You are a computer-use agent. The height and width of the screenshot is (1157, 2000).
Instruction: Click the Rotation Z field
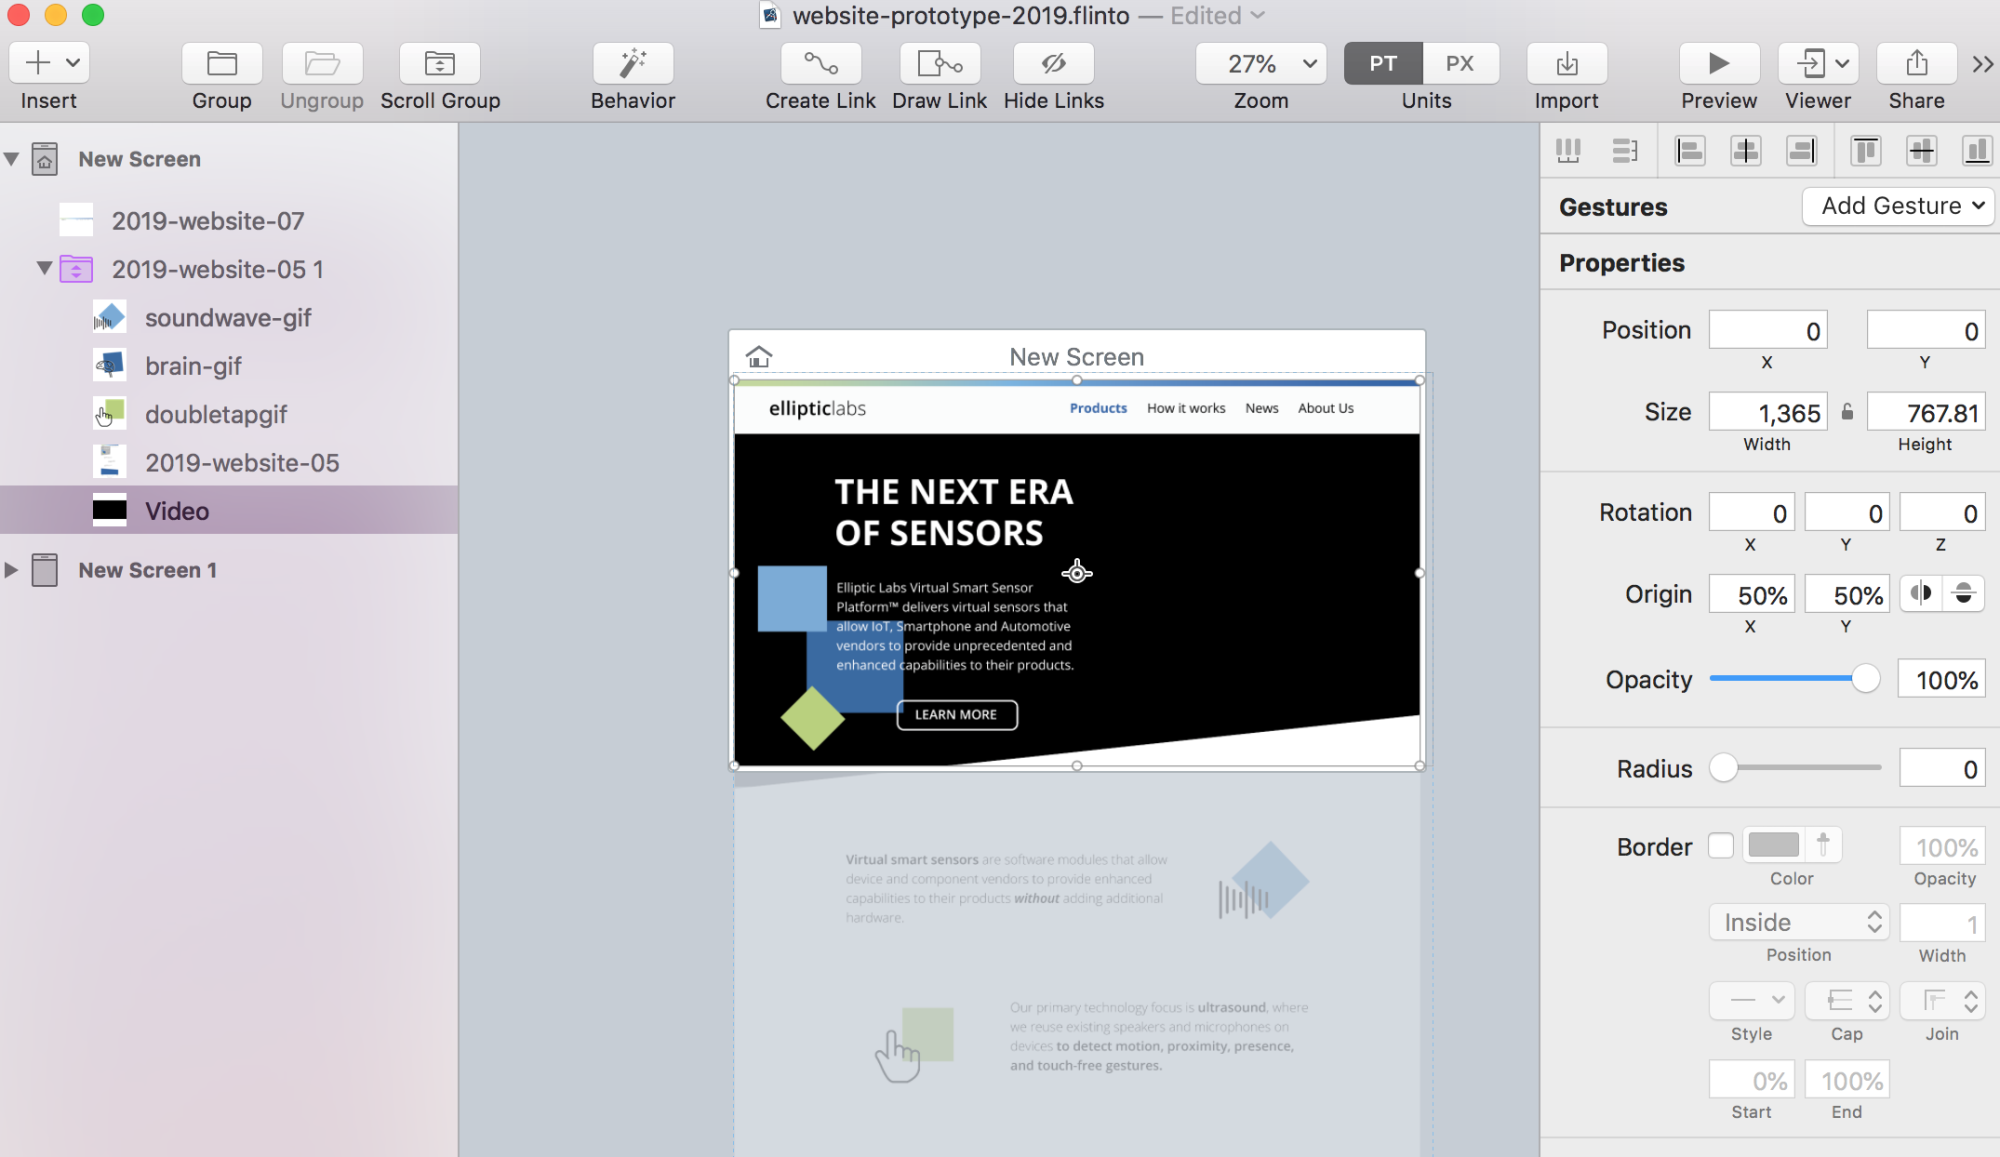(1942, 513)
